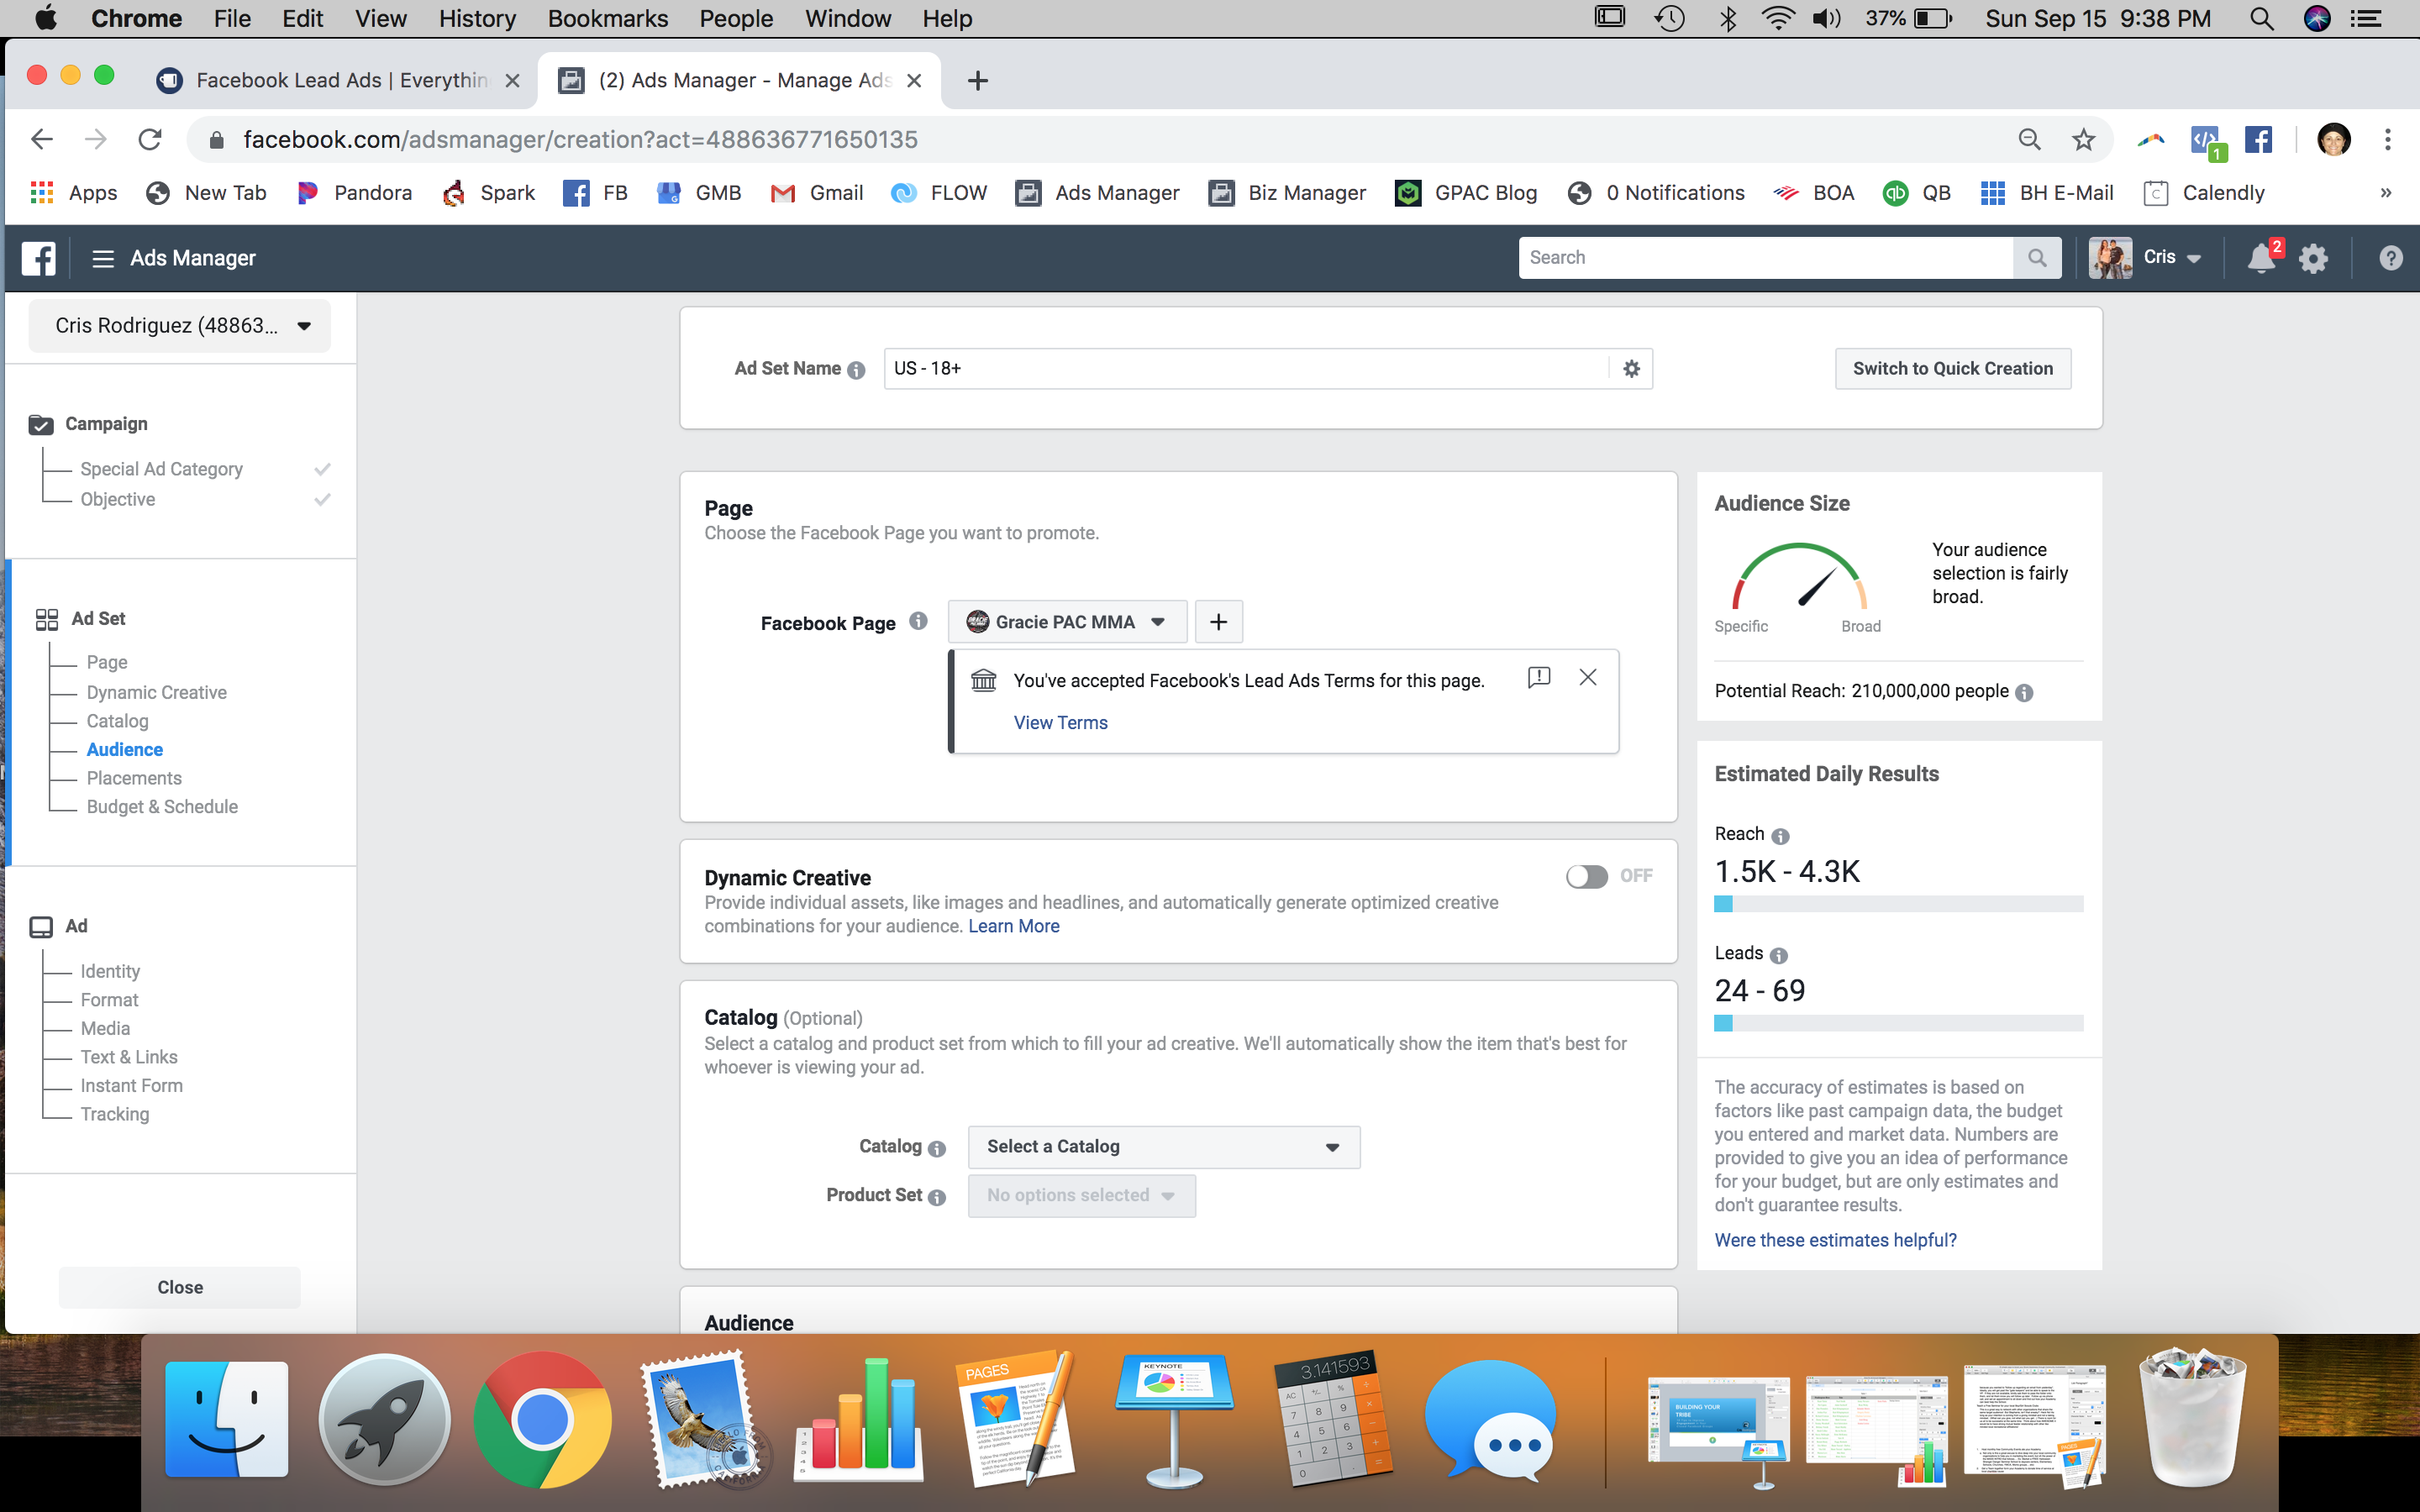Viewport: 2420px width, 1512px height.
Task: Open the Cris Rodriguez account selector
Action: [x=180, y=326]
